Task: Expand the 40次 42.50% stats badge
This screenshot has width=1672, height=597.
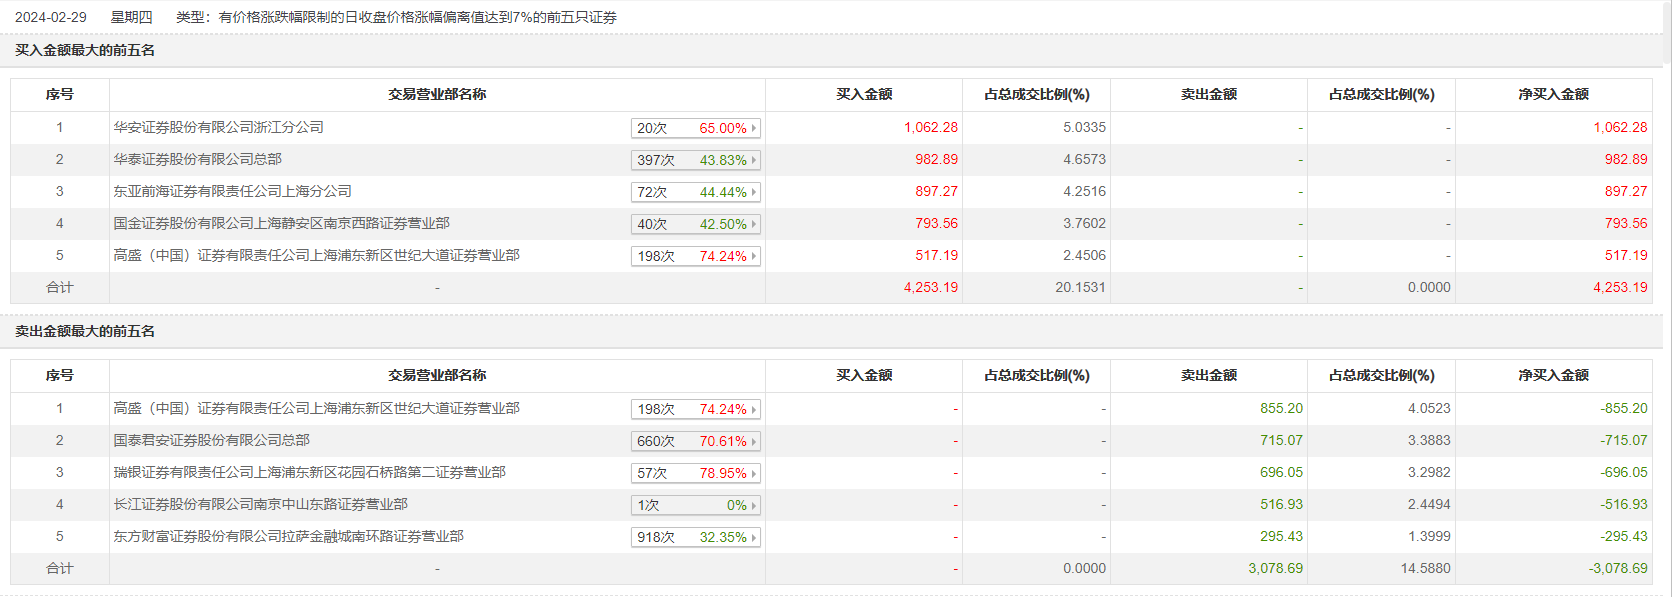Action: tap(696, 224)
